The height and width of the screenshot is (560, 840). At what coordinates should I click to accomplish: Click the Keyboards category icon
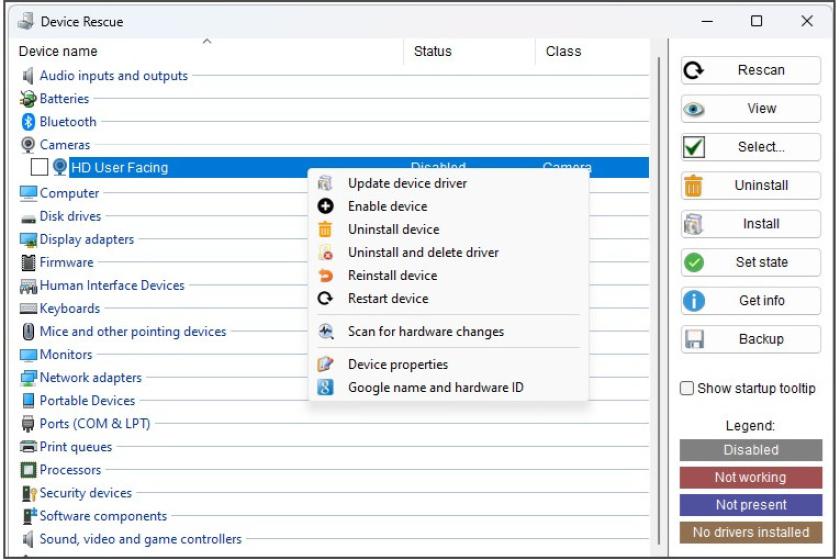pos(28,309)
